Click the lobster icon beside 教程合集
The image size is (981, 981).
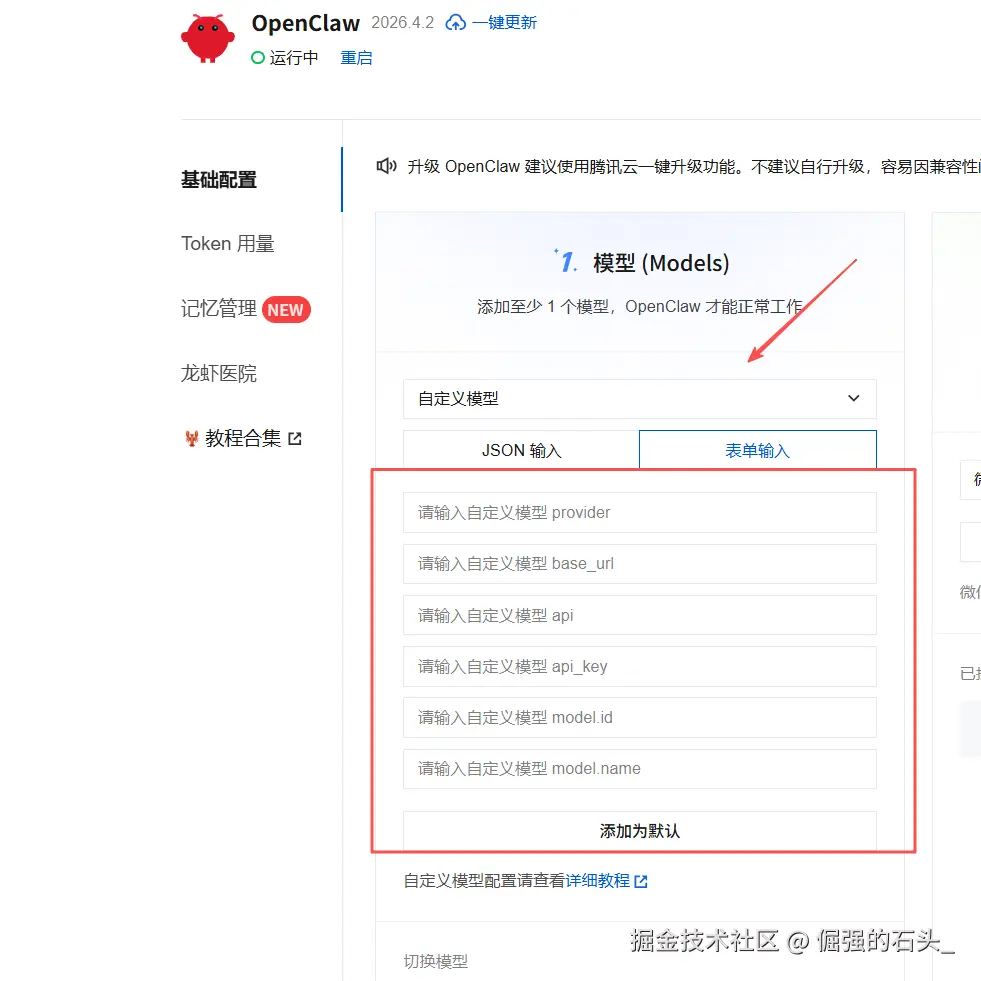pos(191,438)
